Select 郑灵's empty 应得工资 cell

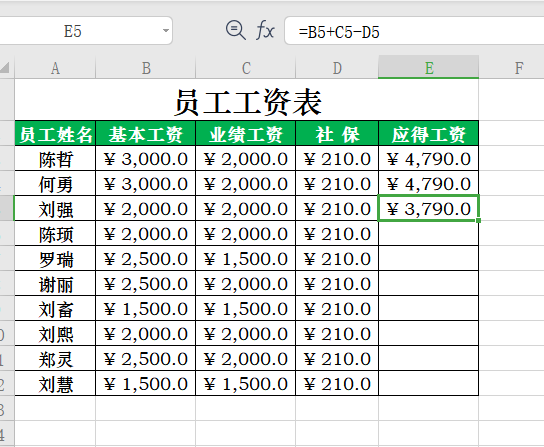428,358
